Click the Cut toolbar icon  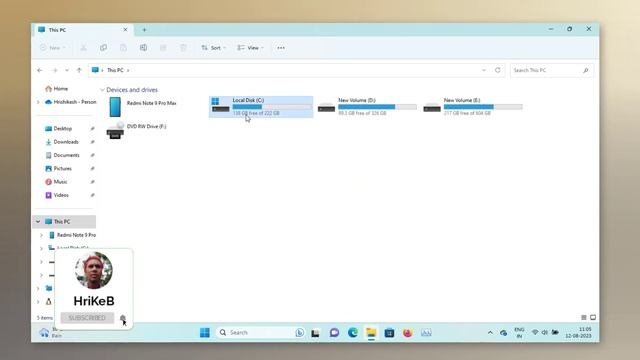tap(83, 48)
